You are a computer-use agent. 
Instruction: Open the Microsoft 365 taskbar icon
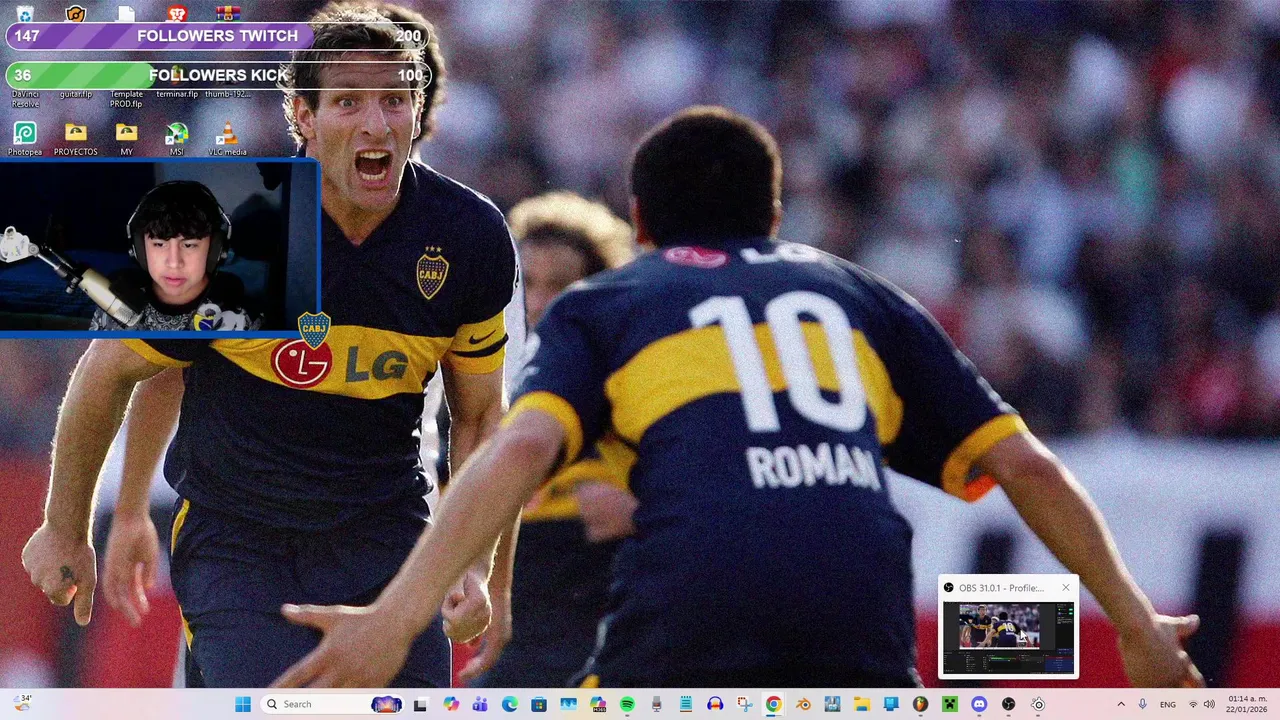(x=598, y=704)
